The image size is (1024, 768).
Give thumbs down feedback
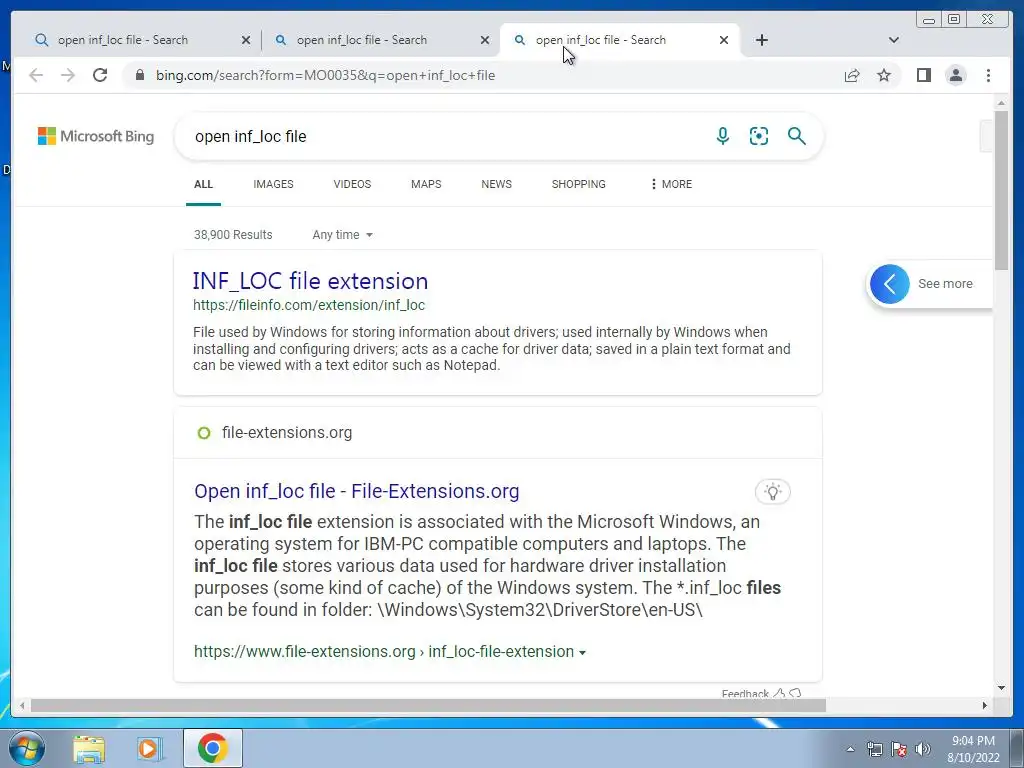pyautogui.click(x=795, y=694)
